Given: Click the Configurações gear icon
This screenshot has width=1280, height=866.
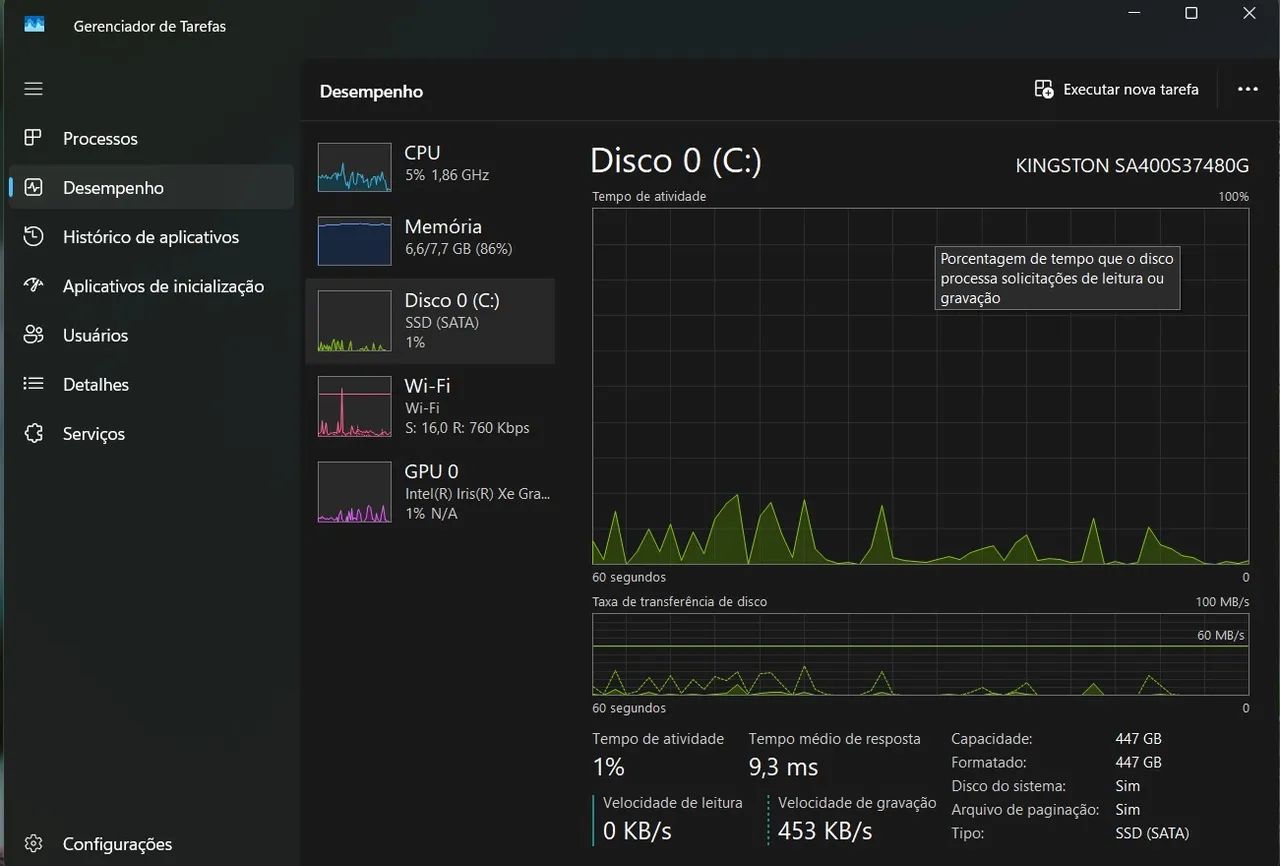Looking at the screenshot, I should click(33, 844).
